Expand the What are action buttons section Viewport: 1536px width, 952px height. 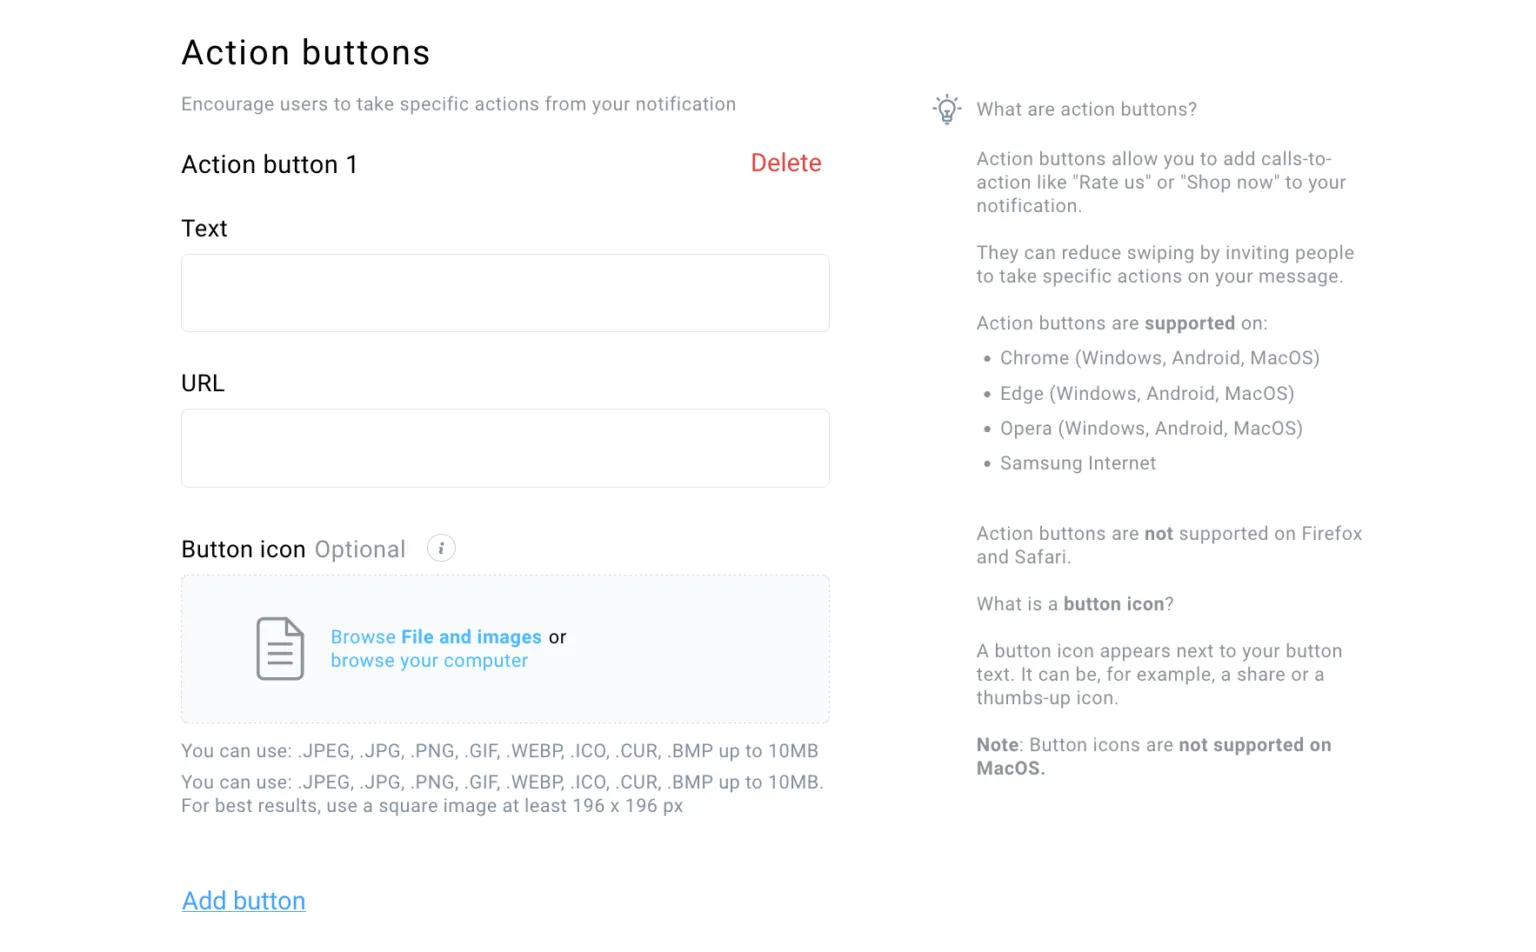pos(1086,109)
